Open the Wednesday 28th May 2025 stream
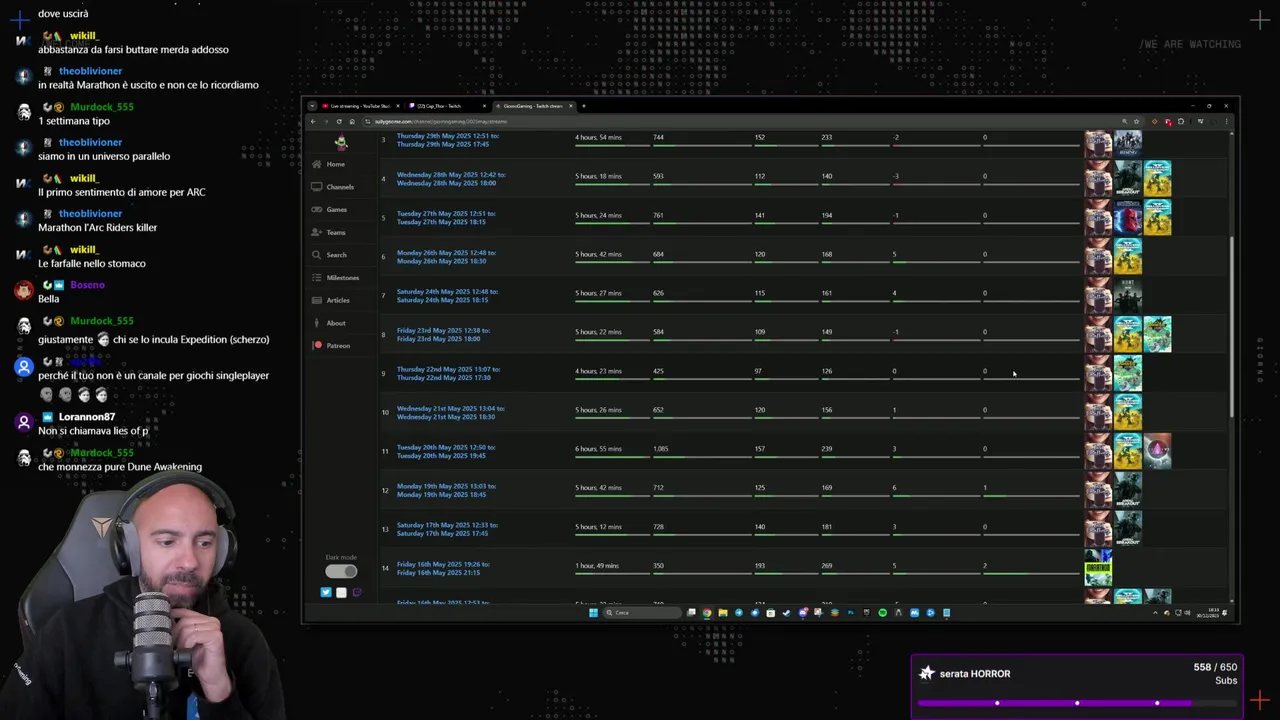Image resolution: width=1280 pixels, height=720 pixels. pos(451,179)
